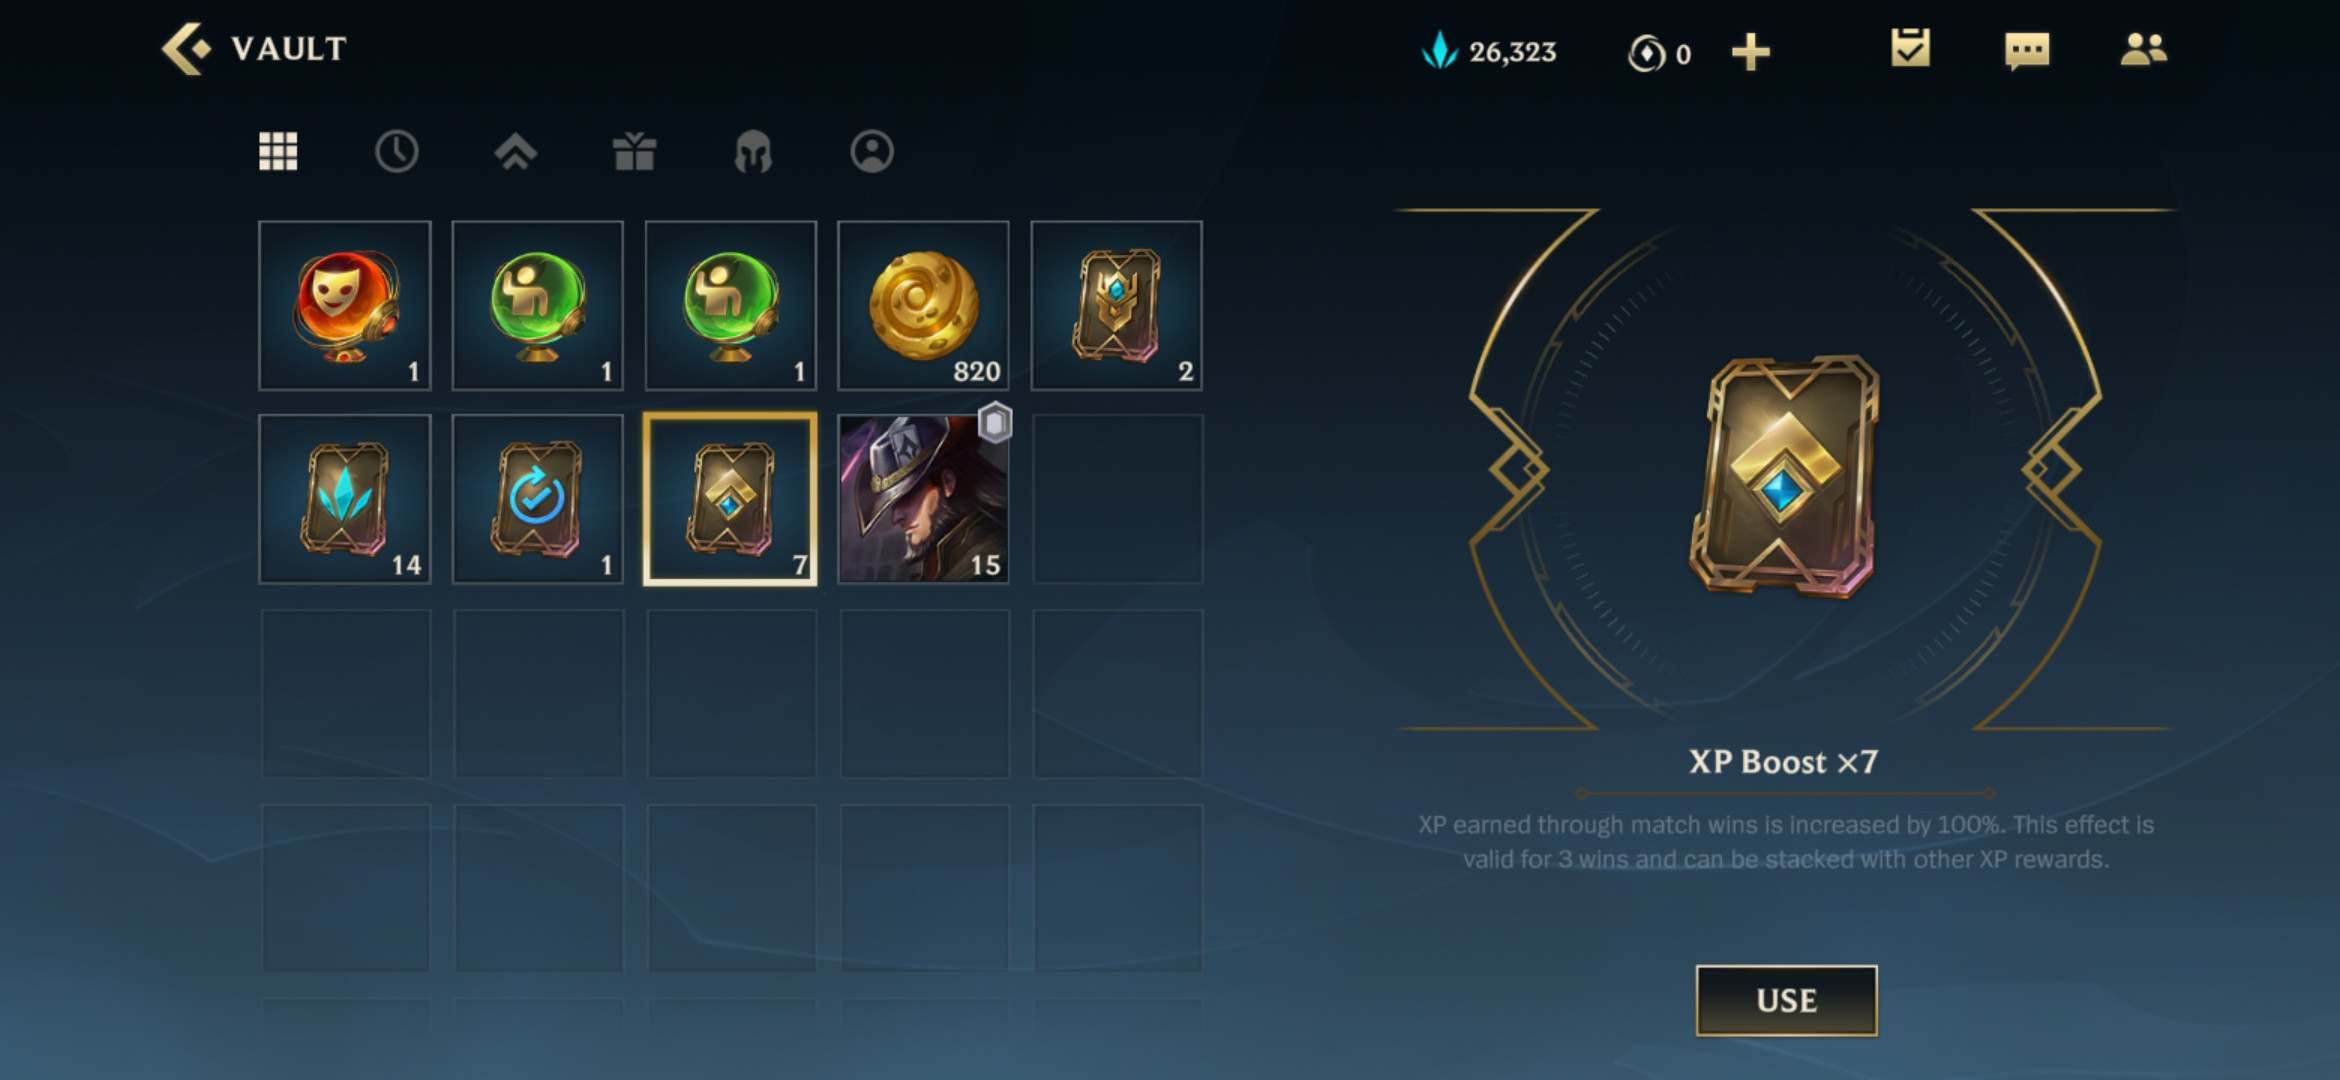Show the gift box items filter

tap(634, 152)
